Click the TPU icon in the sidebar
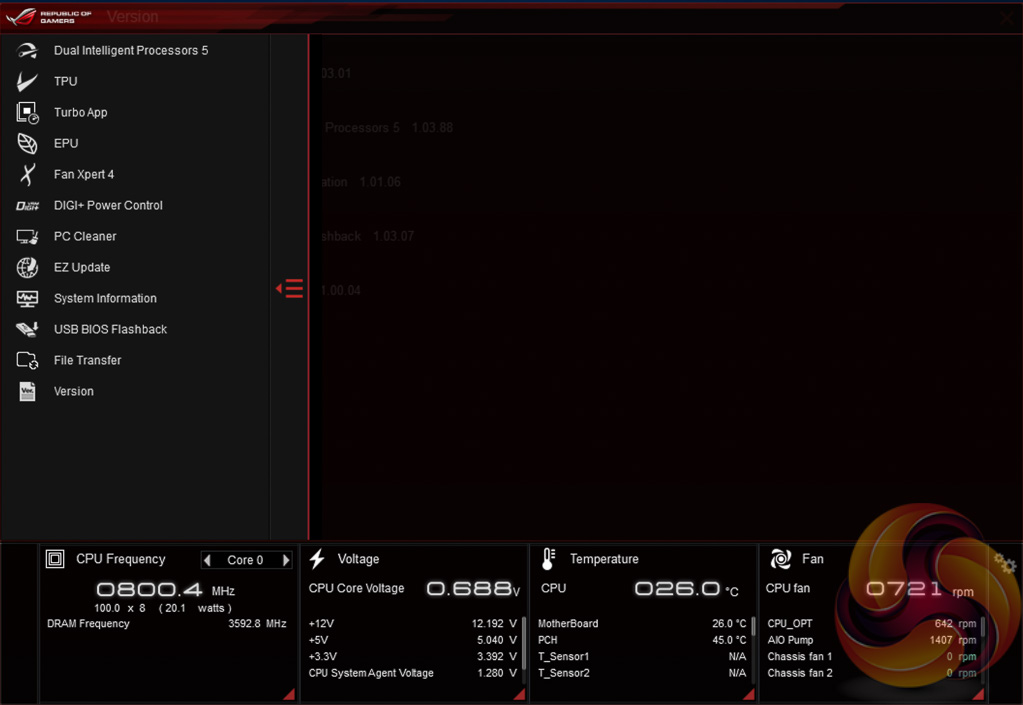The height and width of the screenshot is (705, 1023). click(x=27, y=82)
